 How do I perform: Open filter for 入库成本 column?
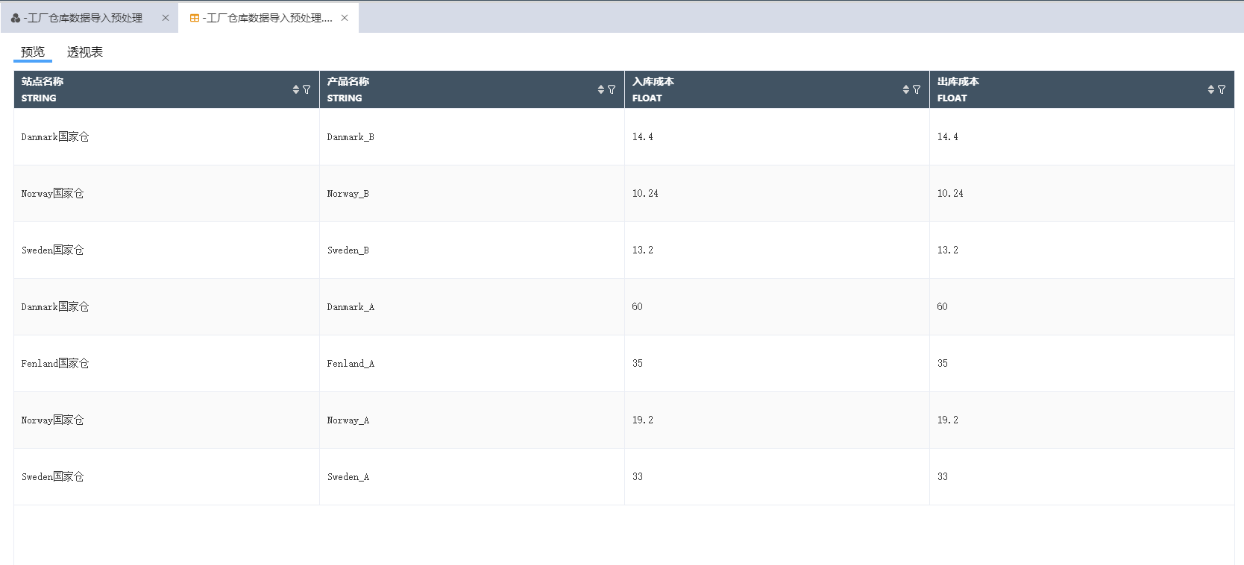tap(917, 90)
